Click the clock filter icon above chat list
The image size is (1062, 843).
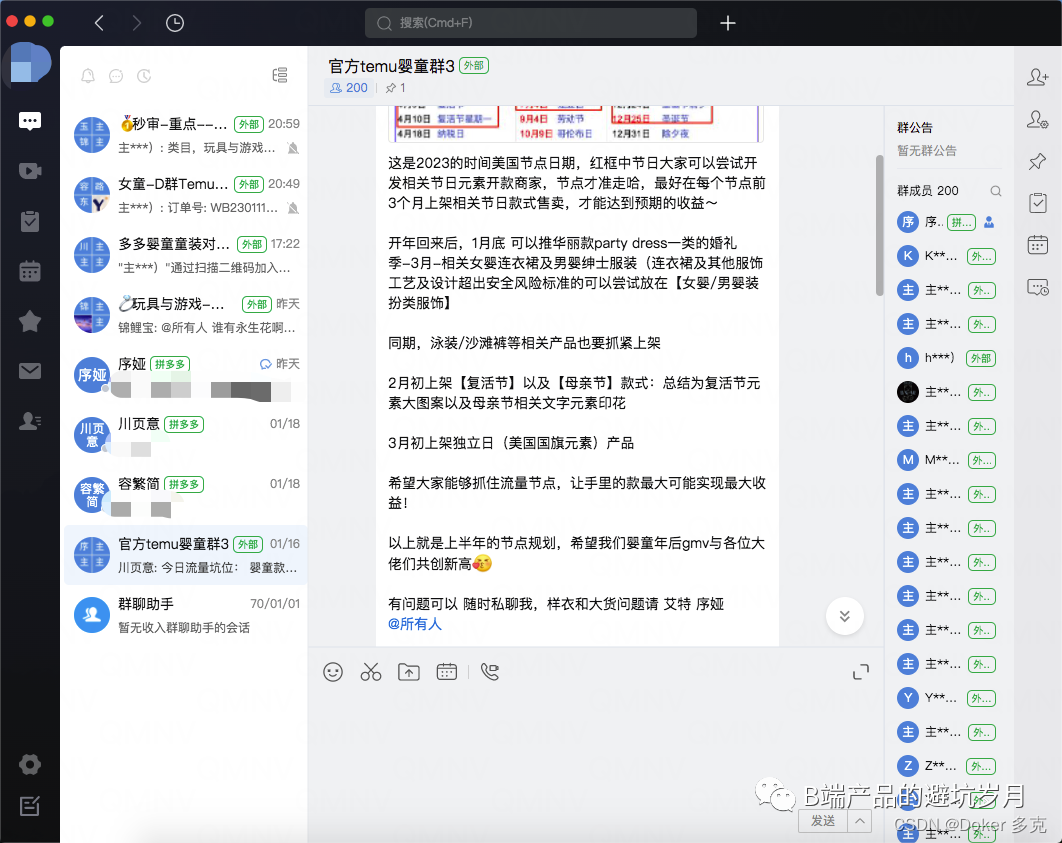click(144, 76)
